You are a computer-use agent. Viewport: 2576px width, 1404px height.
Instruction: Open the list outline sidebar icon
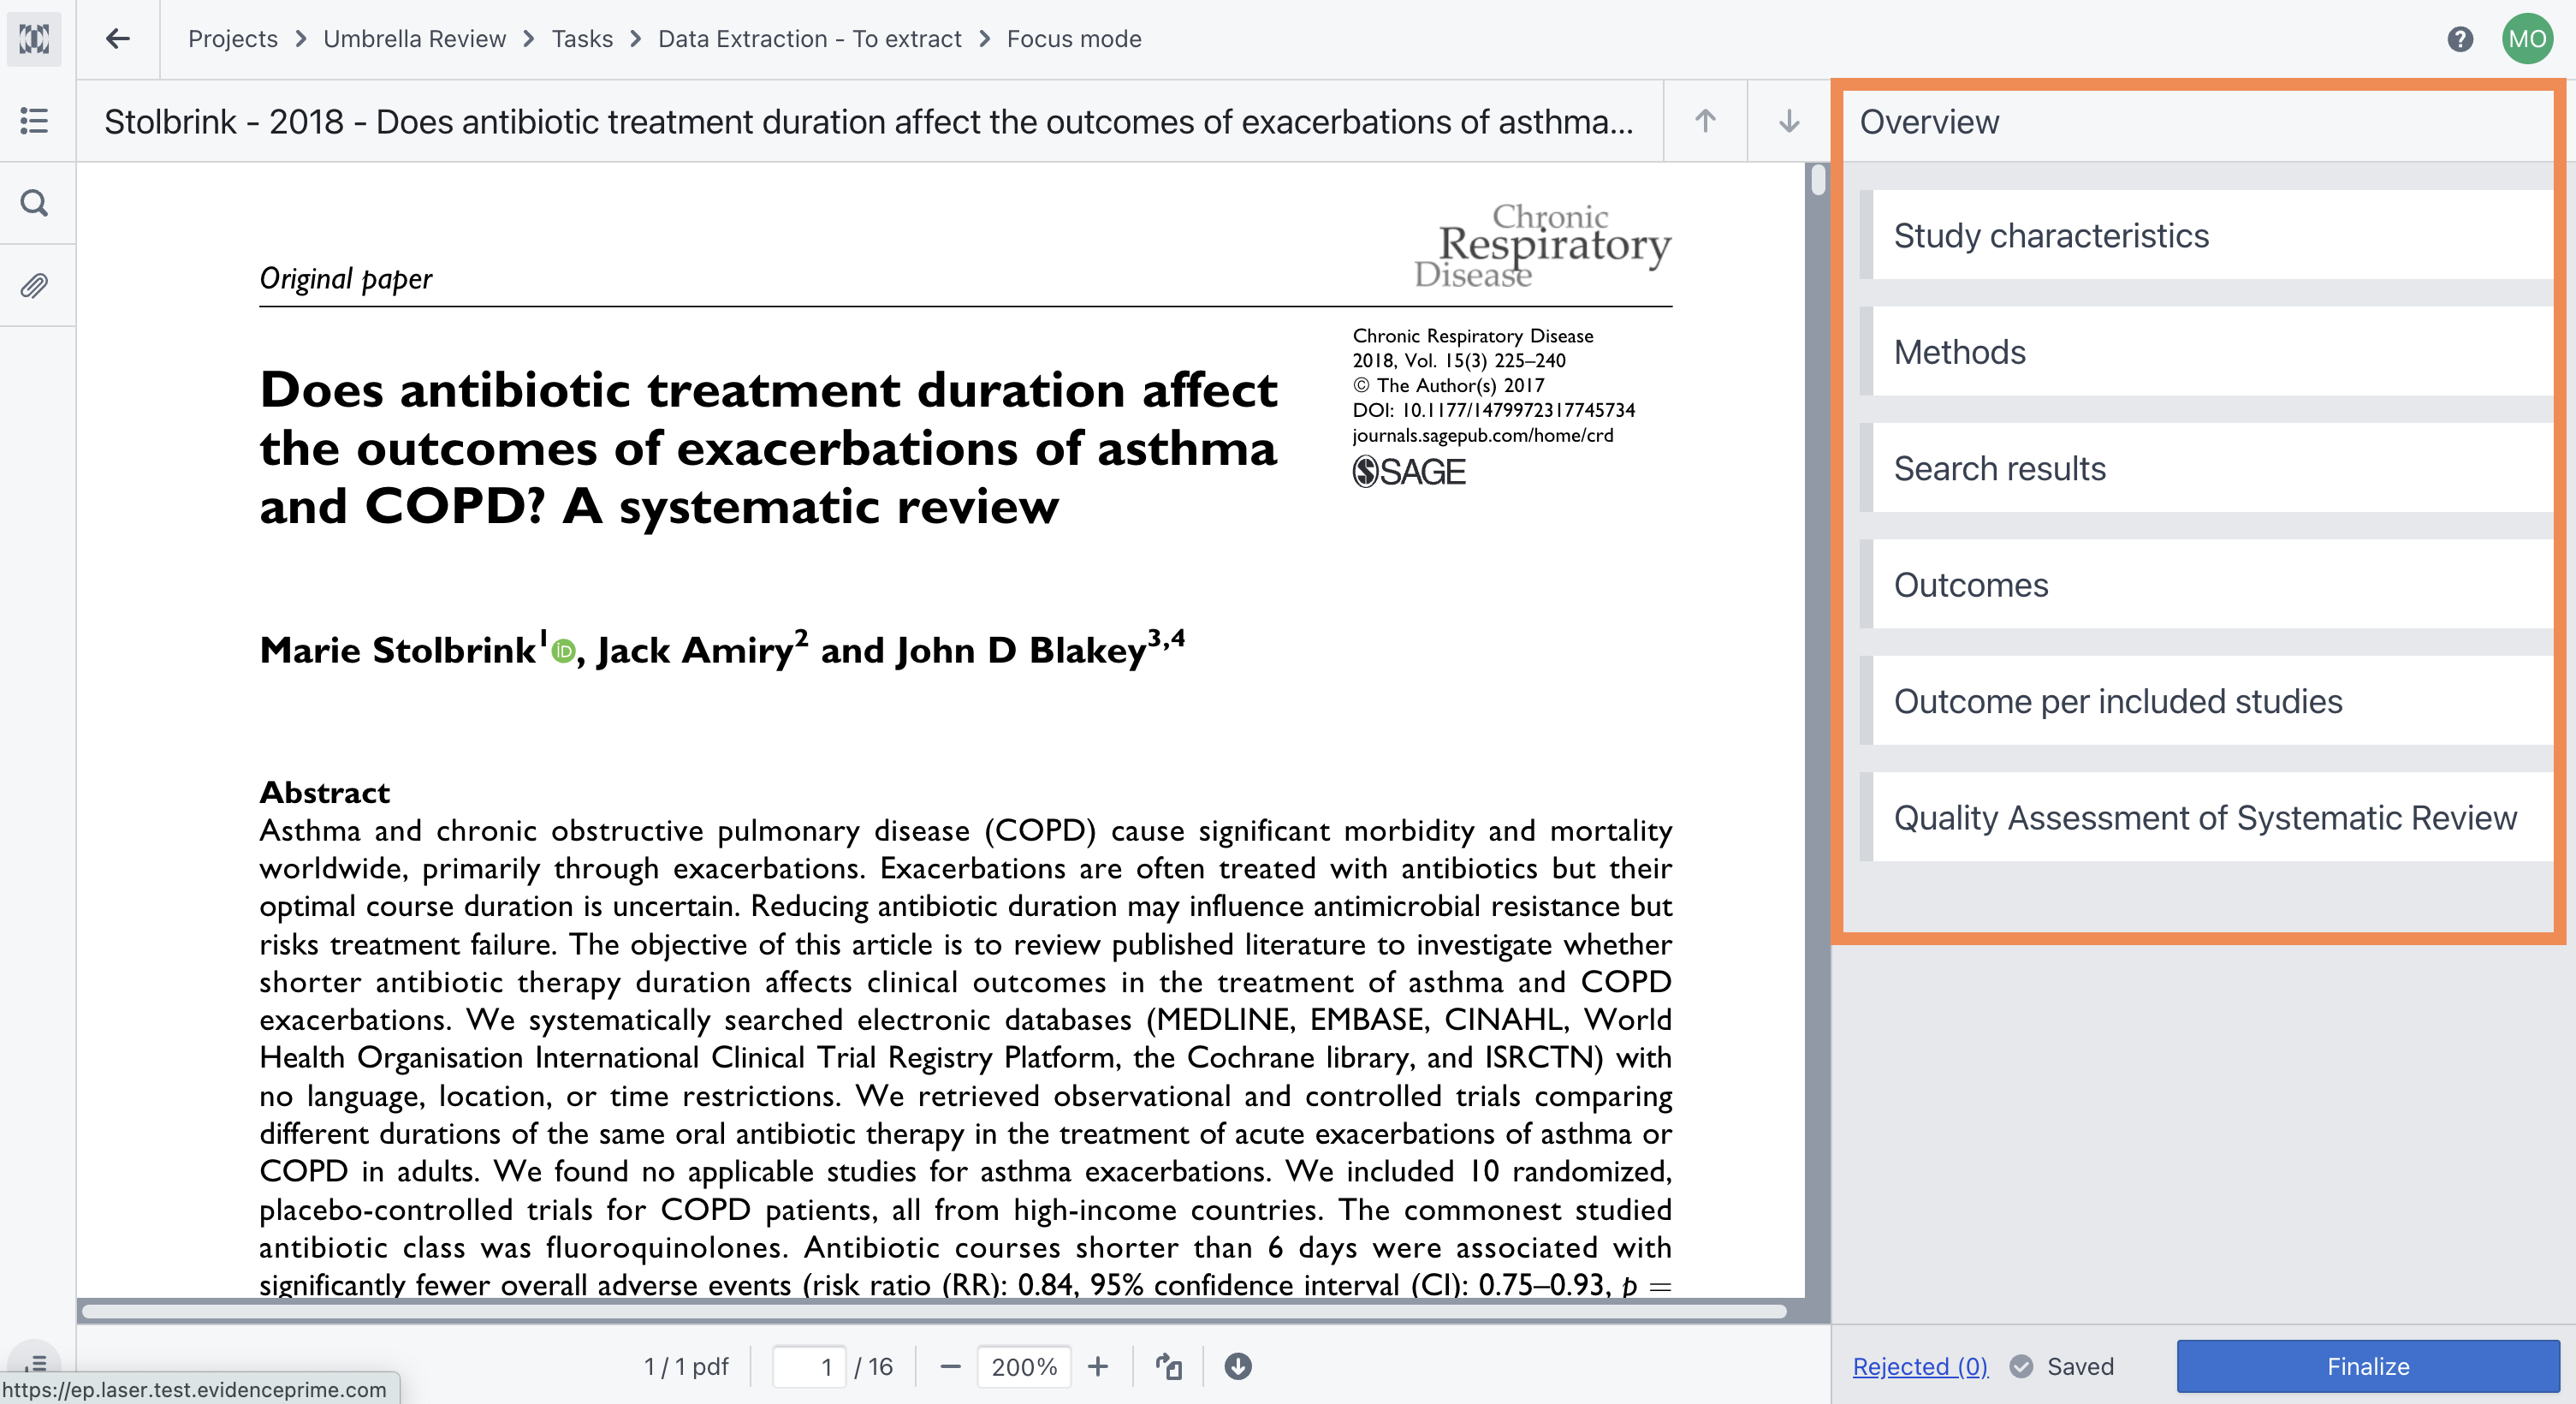(34, 121)
